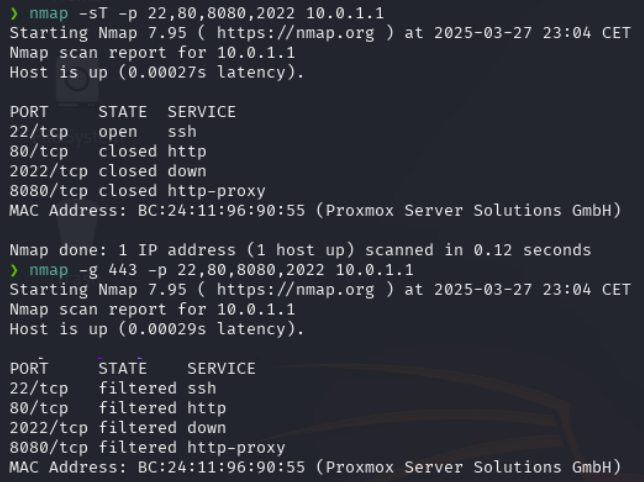Screen dimensions: 644x482
Task: Click the first table's STATE header
Action: (x=122, y=112)
